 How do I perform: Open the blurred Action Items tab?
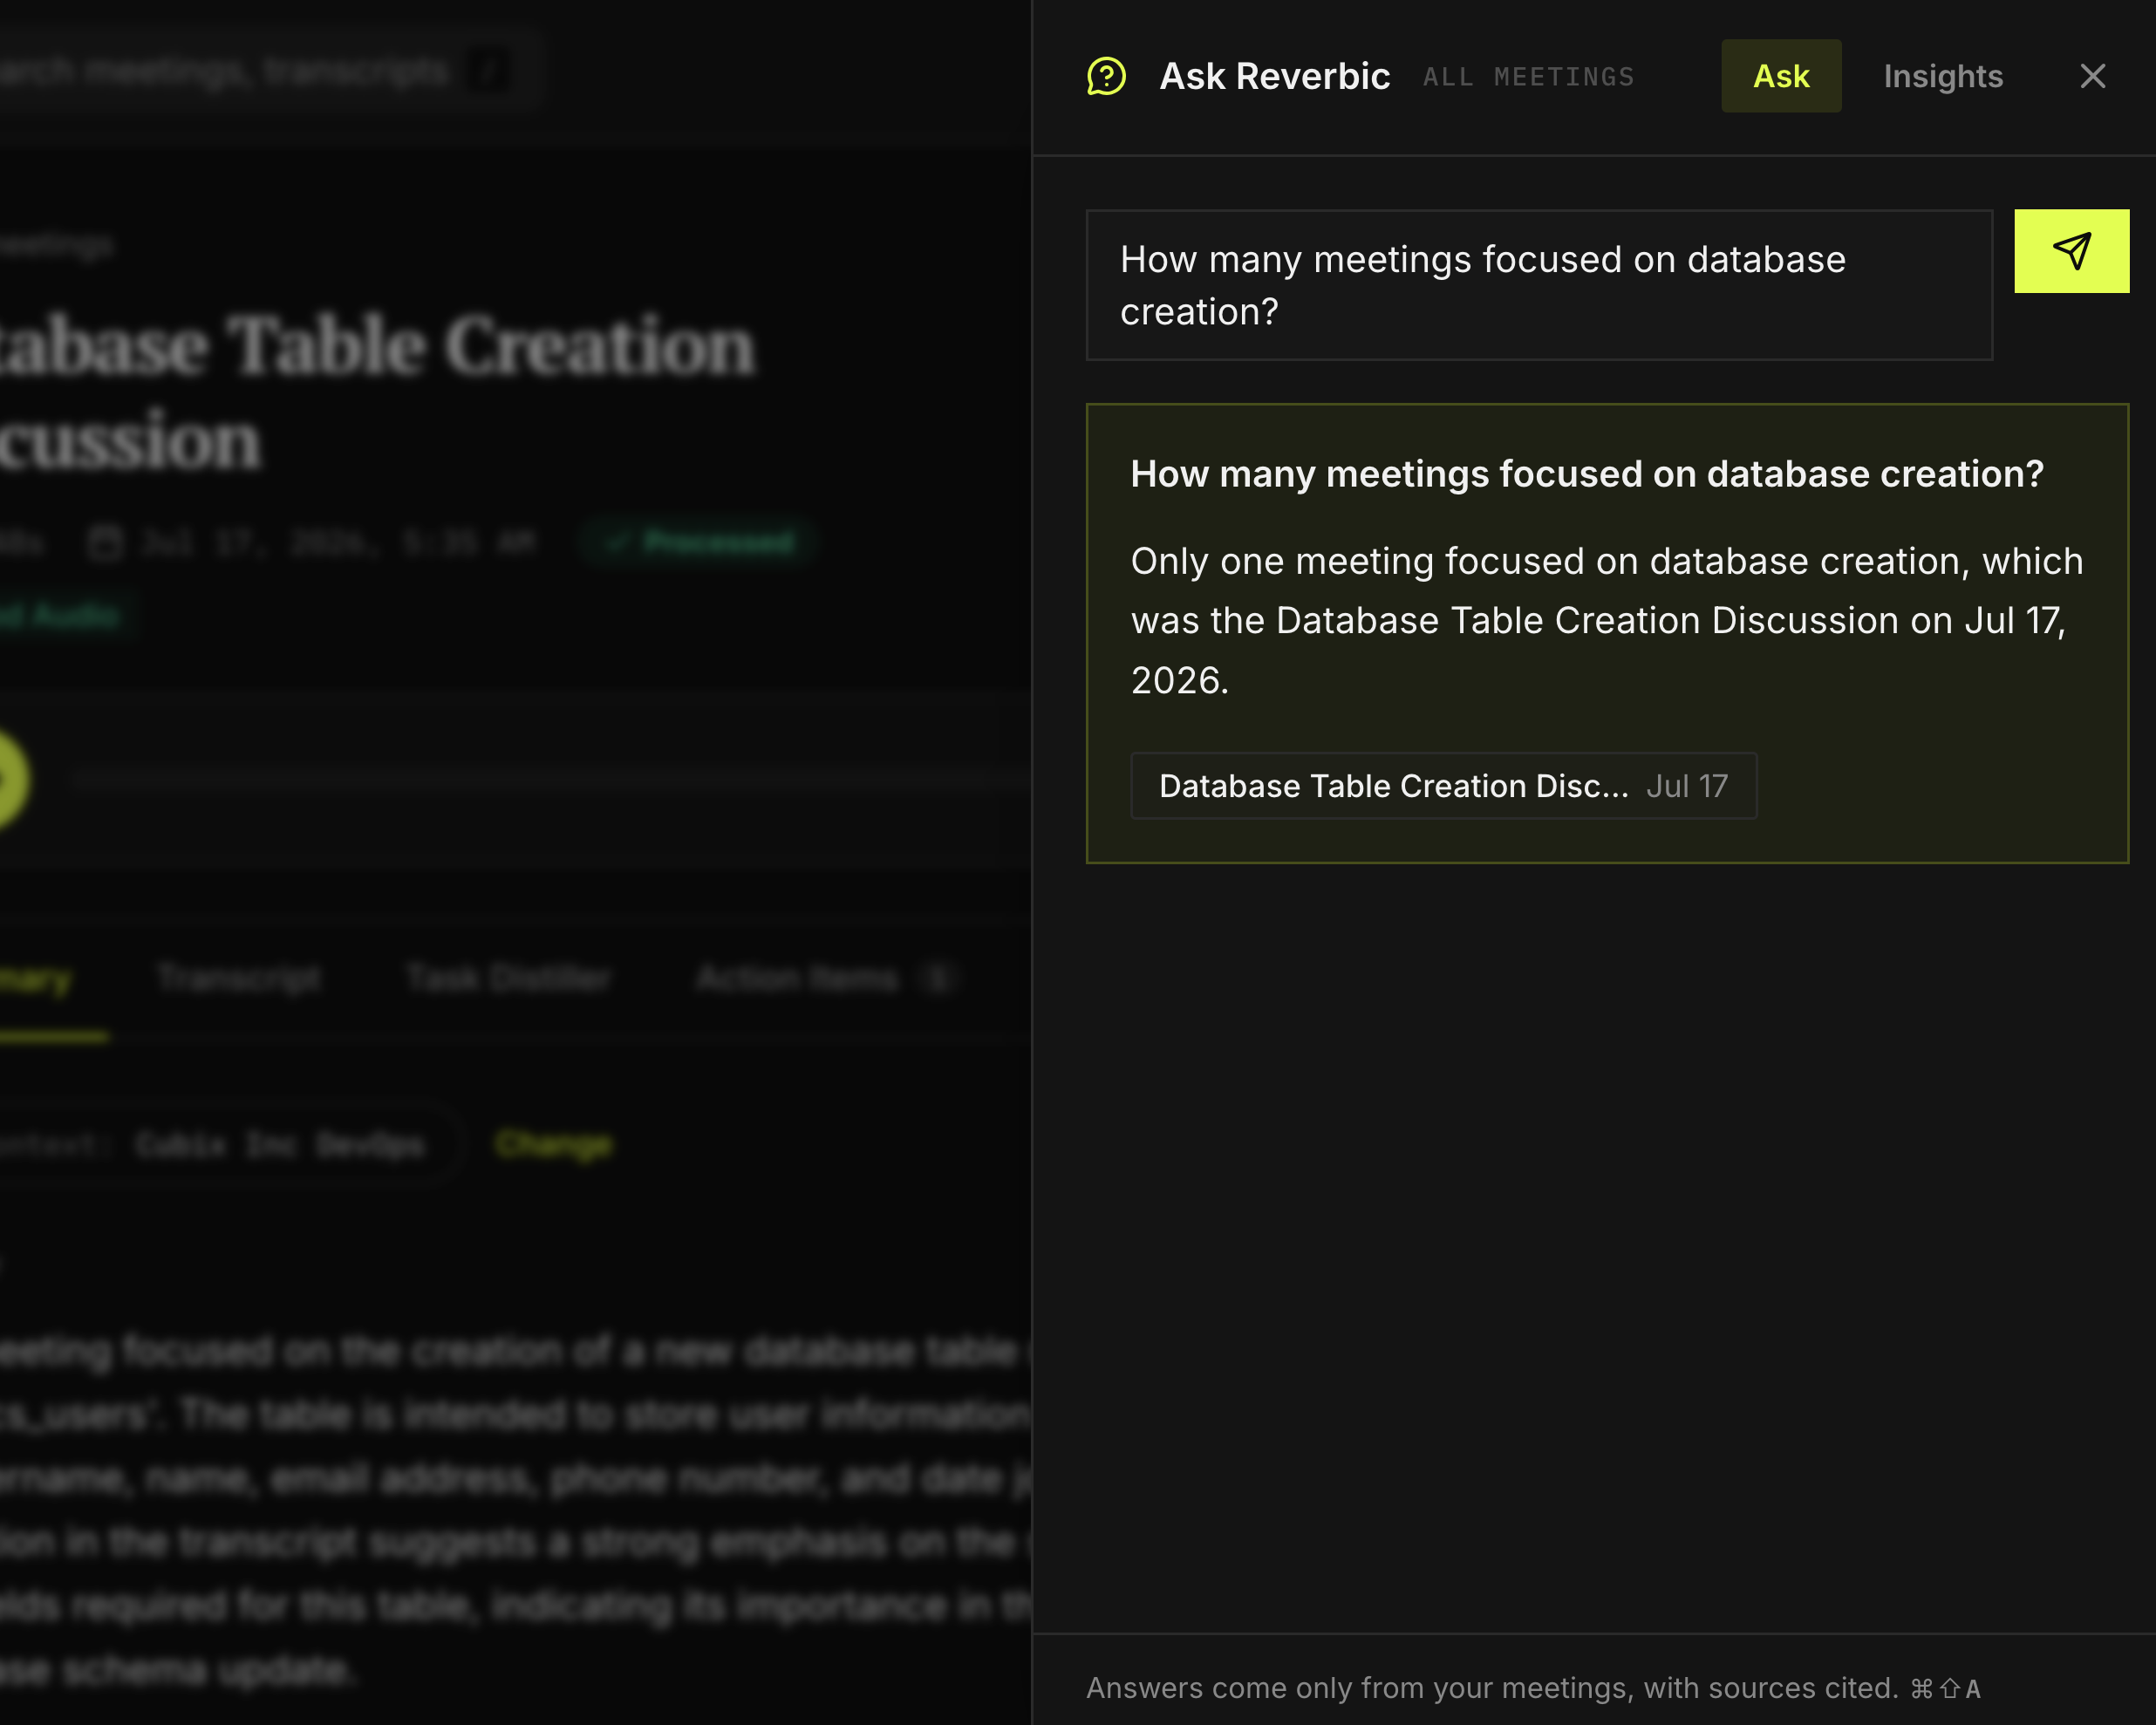coord(826,978)
